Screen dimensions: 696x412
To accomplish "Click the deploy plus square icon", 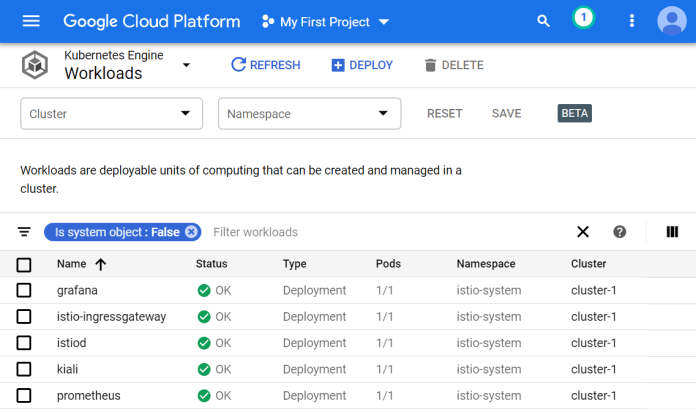I will (x=338, y=65).
